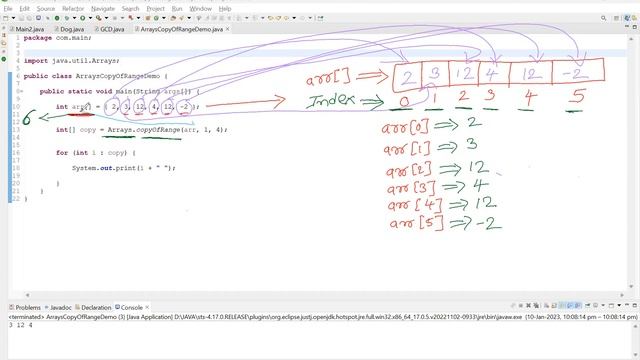Toggle Pin Console icon

587,305
